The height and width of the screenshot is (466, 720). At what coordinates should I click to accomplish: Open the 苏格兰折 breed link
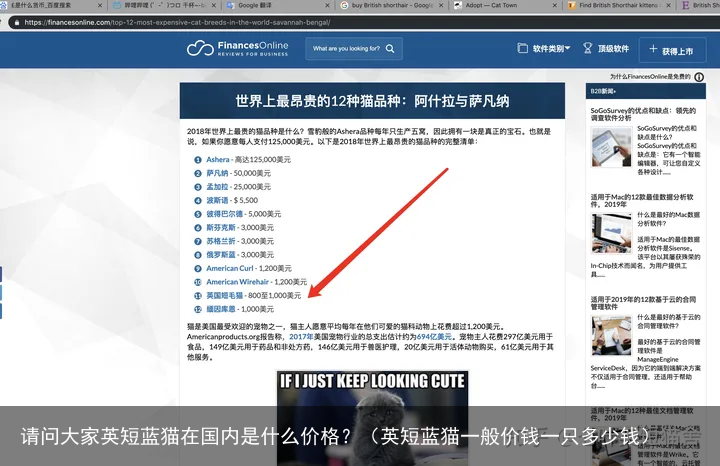click(221, 241)
